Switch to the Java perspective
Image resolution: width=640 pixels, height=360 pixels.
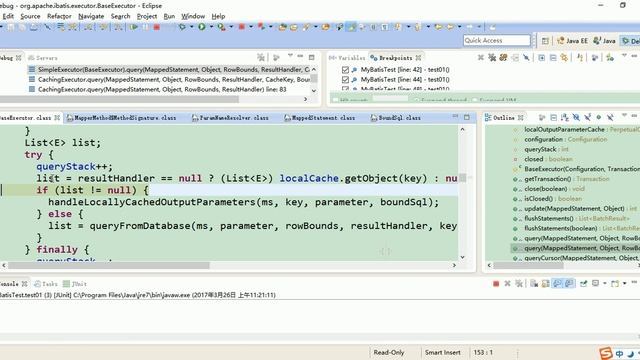604,40
